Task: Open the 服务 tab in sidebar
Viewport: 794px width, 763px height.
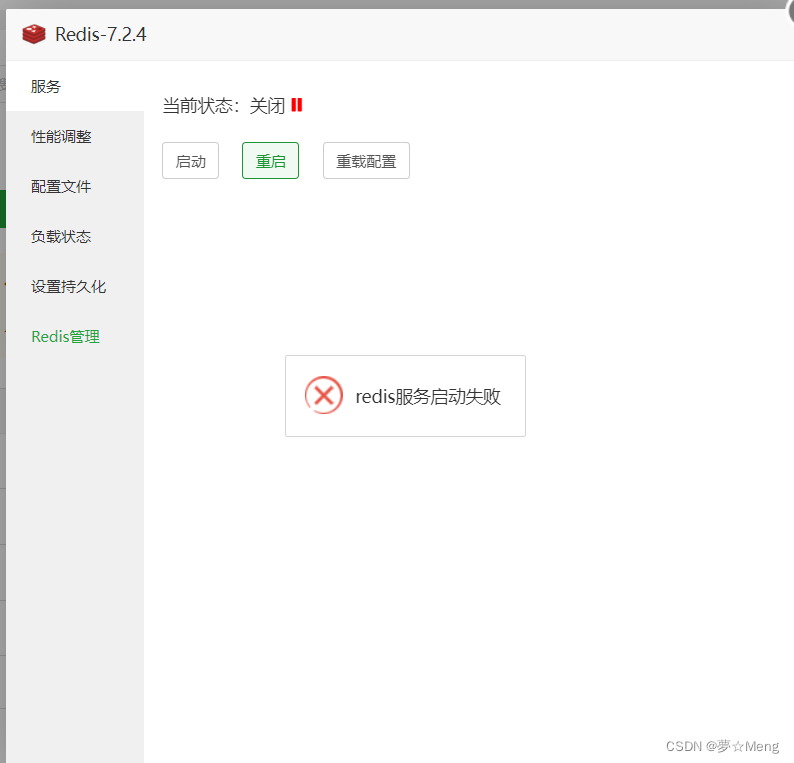Action: coord(75,87)
